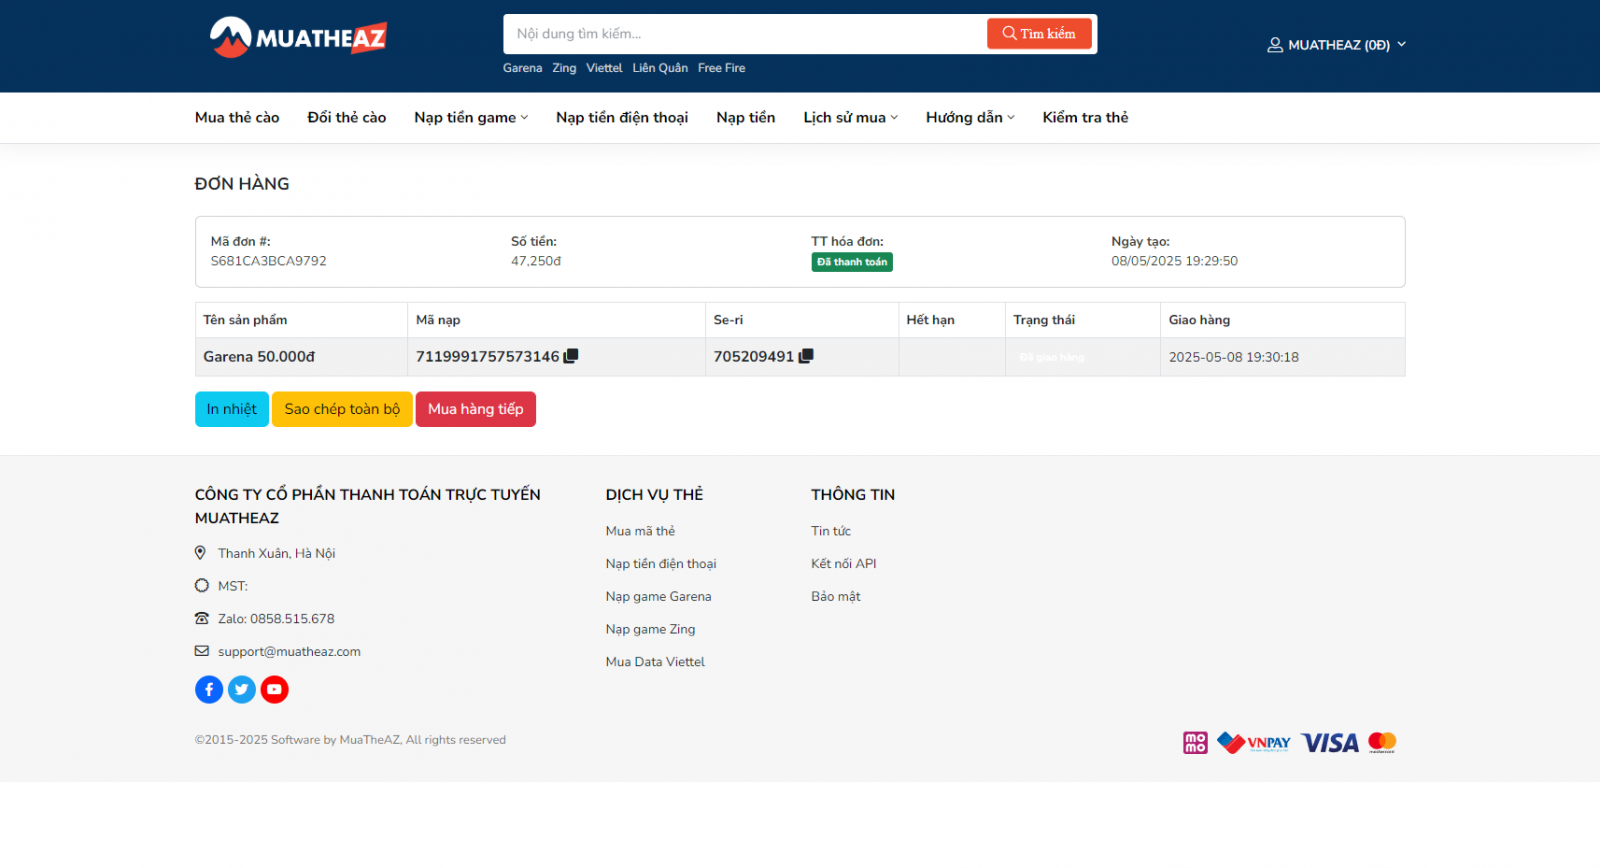
Task: Copy the Mã nạp code 7119991757573146
Action: 571,356
